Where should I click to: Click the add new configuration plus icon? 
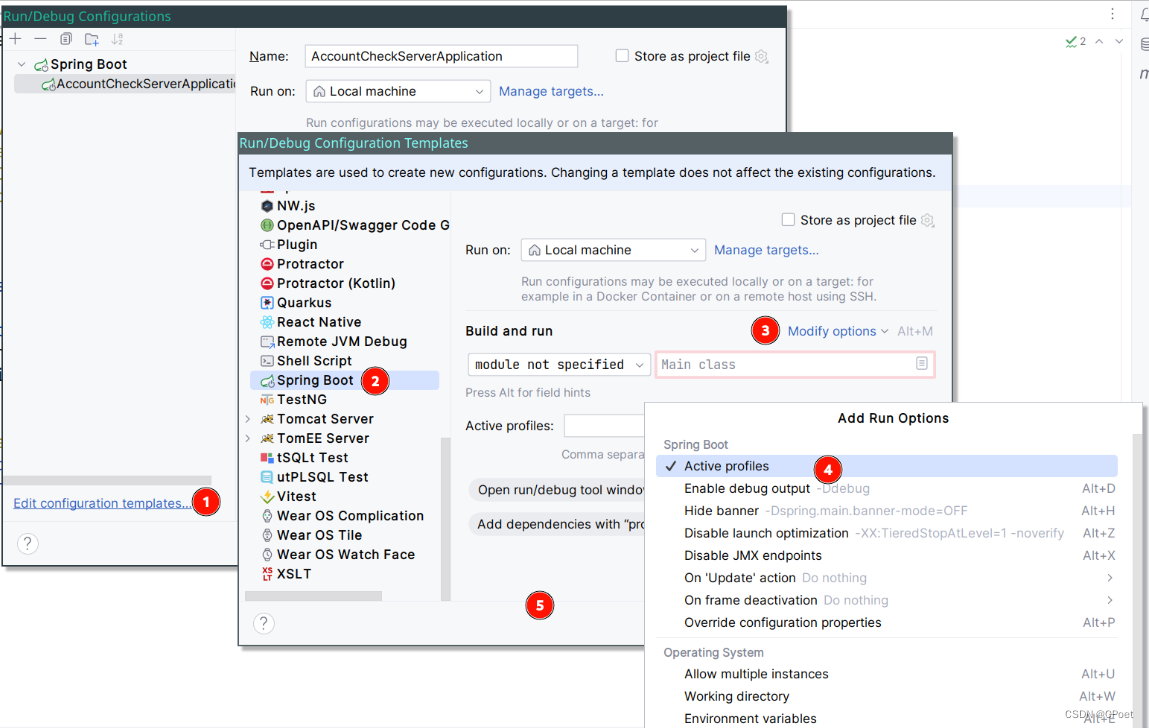pyautogui.click(x=15, y=39)
